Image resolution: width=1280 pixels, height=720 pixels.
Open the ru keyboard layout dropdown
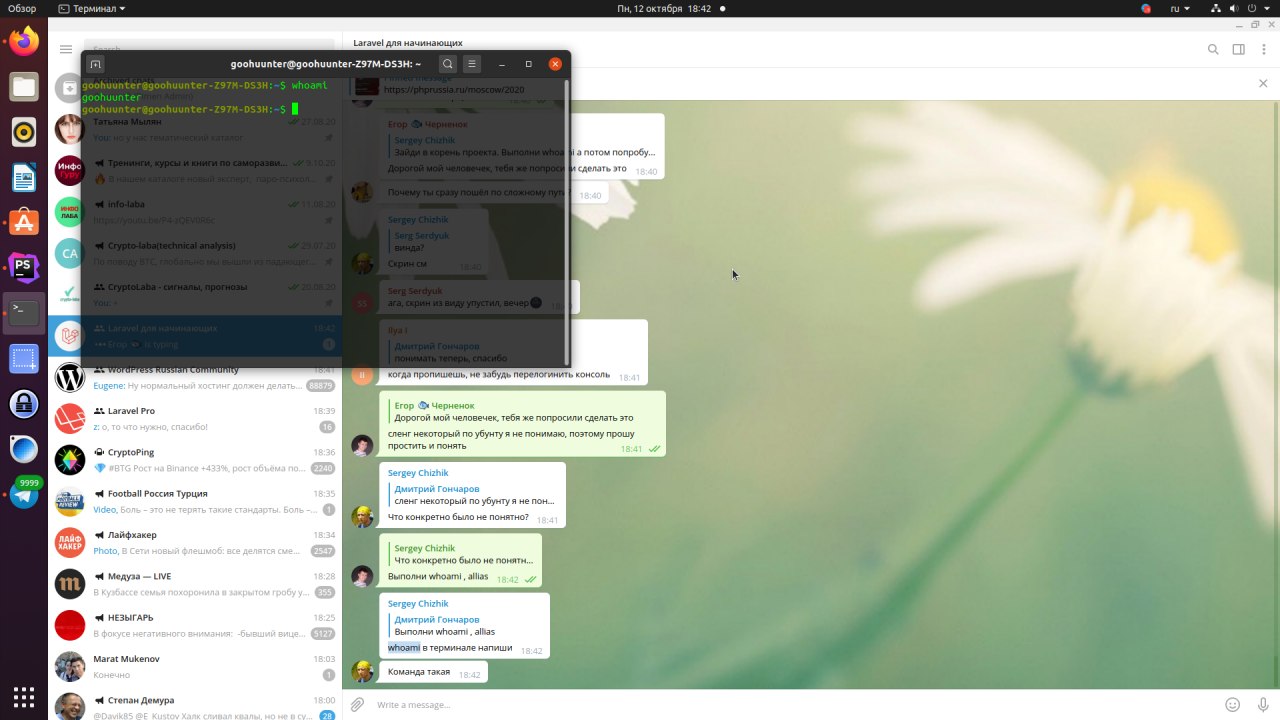1181,8
